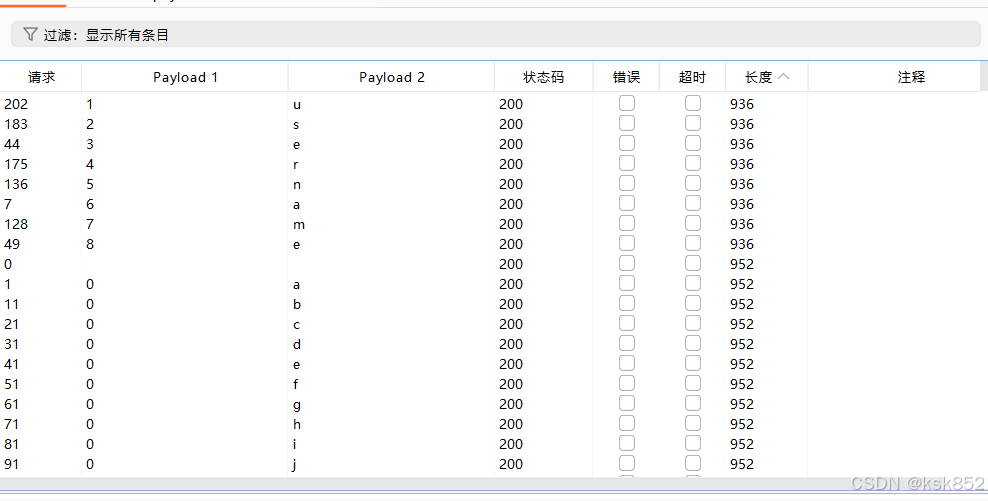
Task: Click Payload 1 value 3
Action: point(90,144)
